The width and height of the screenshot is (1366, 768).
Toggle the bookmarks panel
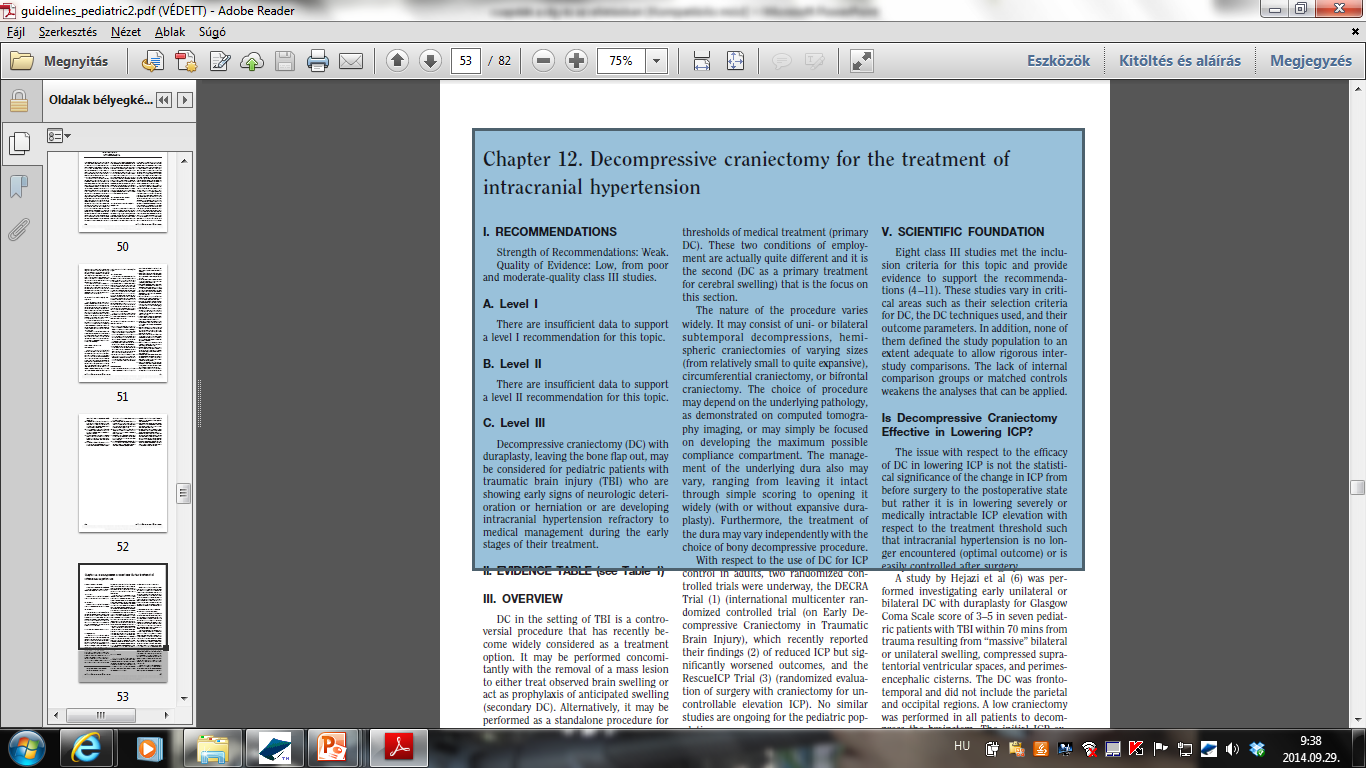(18, 187)
